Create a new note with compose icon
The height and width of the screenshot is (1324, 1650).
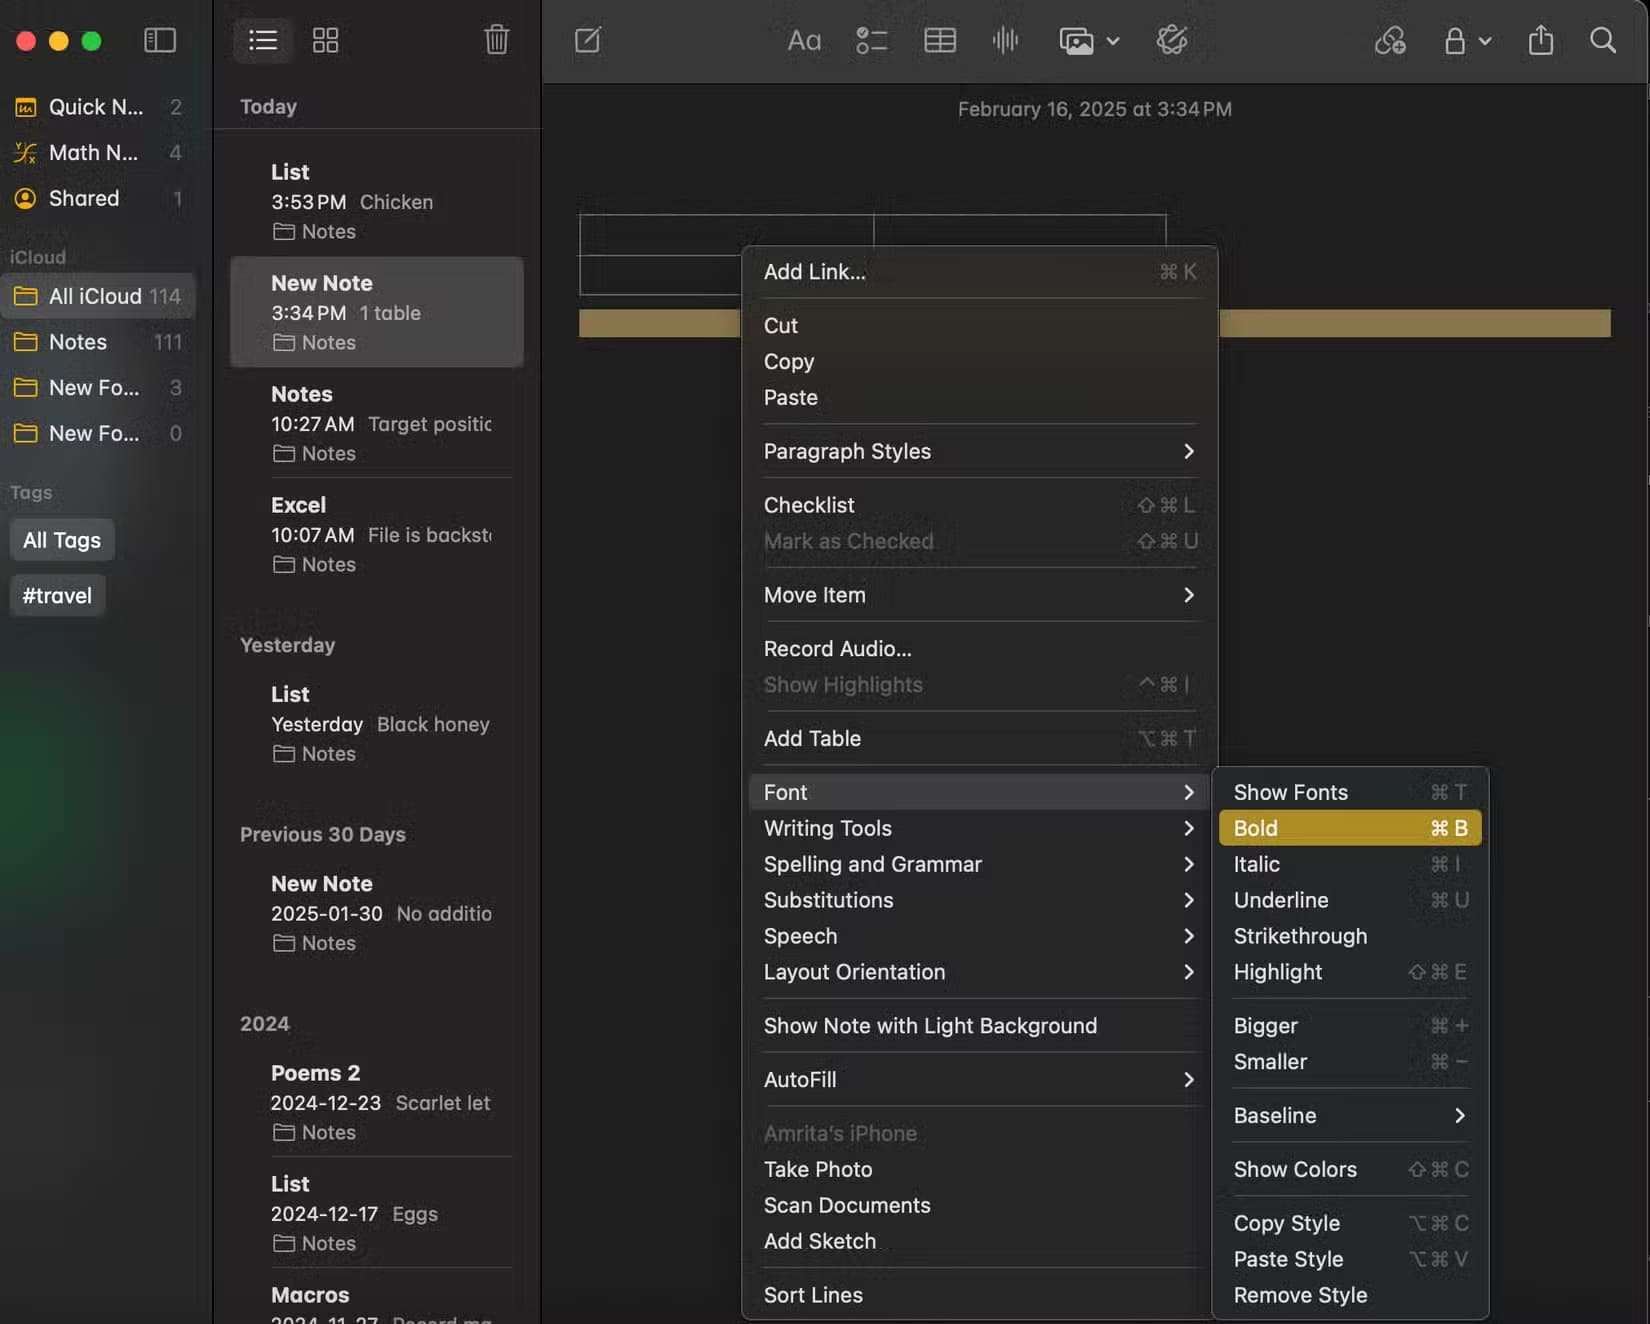click(x=588, y=40)
